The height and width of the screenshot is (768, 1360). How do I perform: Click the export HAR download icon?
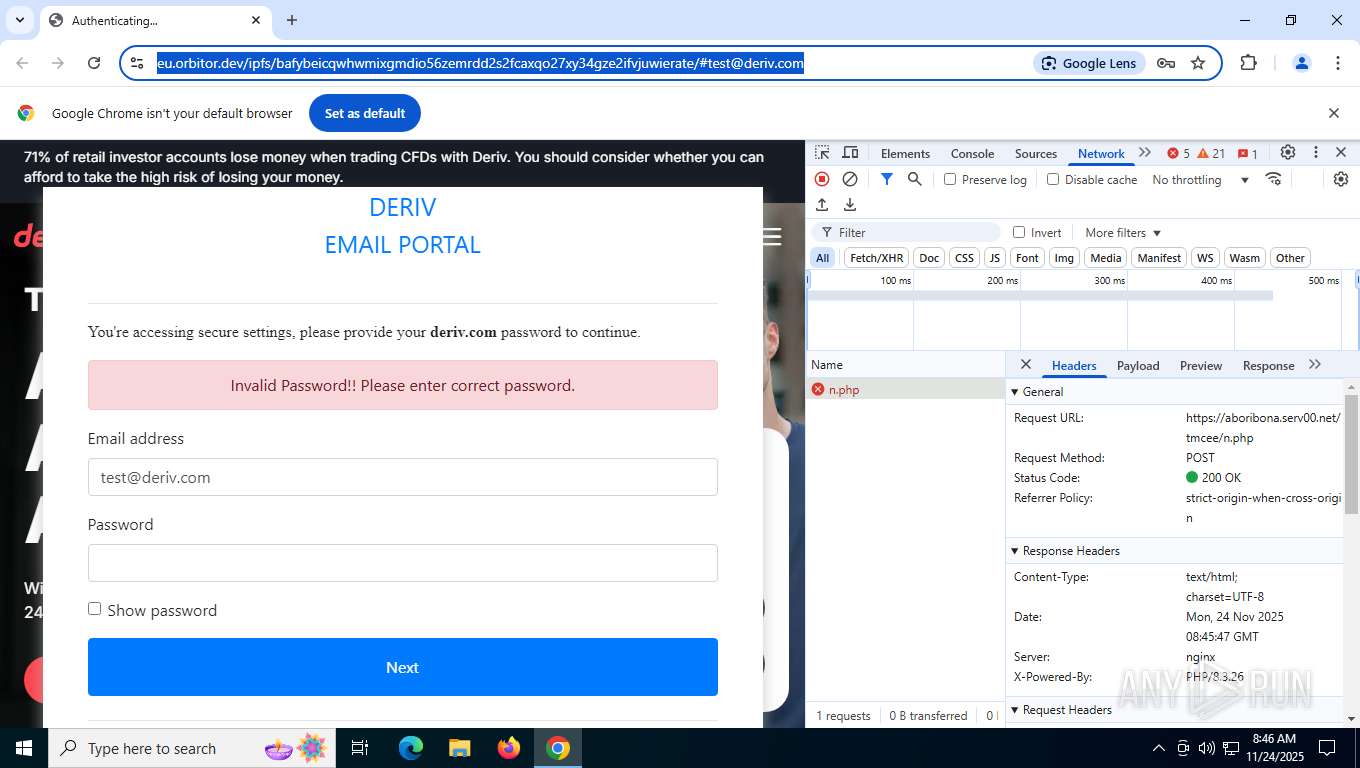[x=850, y=205]
